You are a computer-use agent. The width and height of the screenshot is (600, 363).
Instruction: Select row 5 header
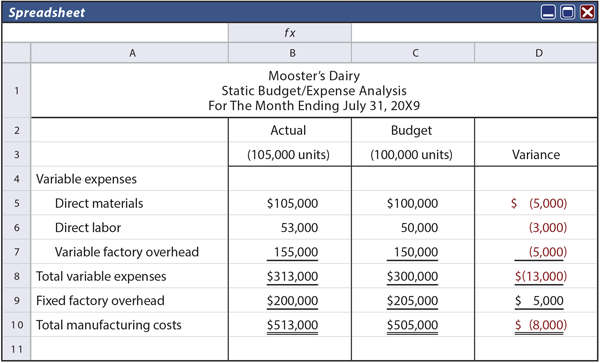16,203
